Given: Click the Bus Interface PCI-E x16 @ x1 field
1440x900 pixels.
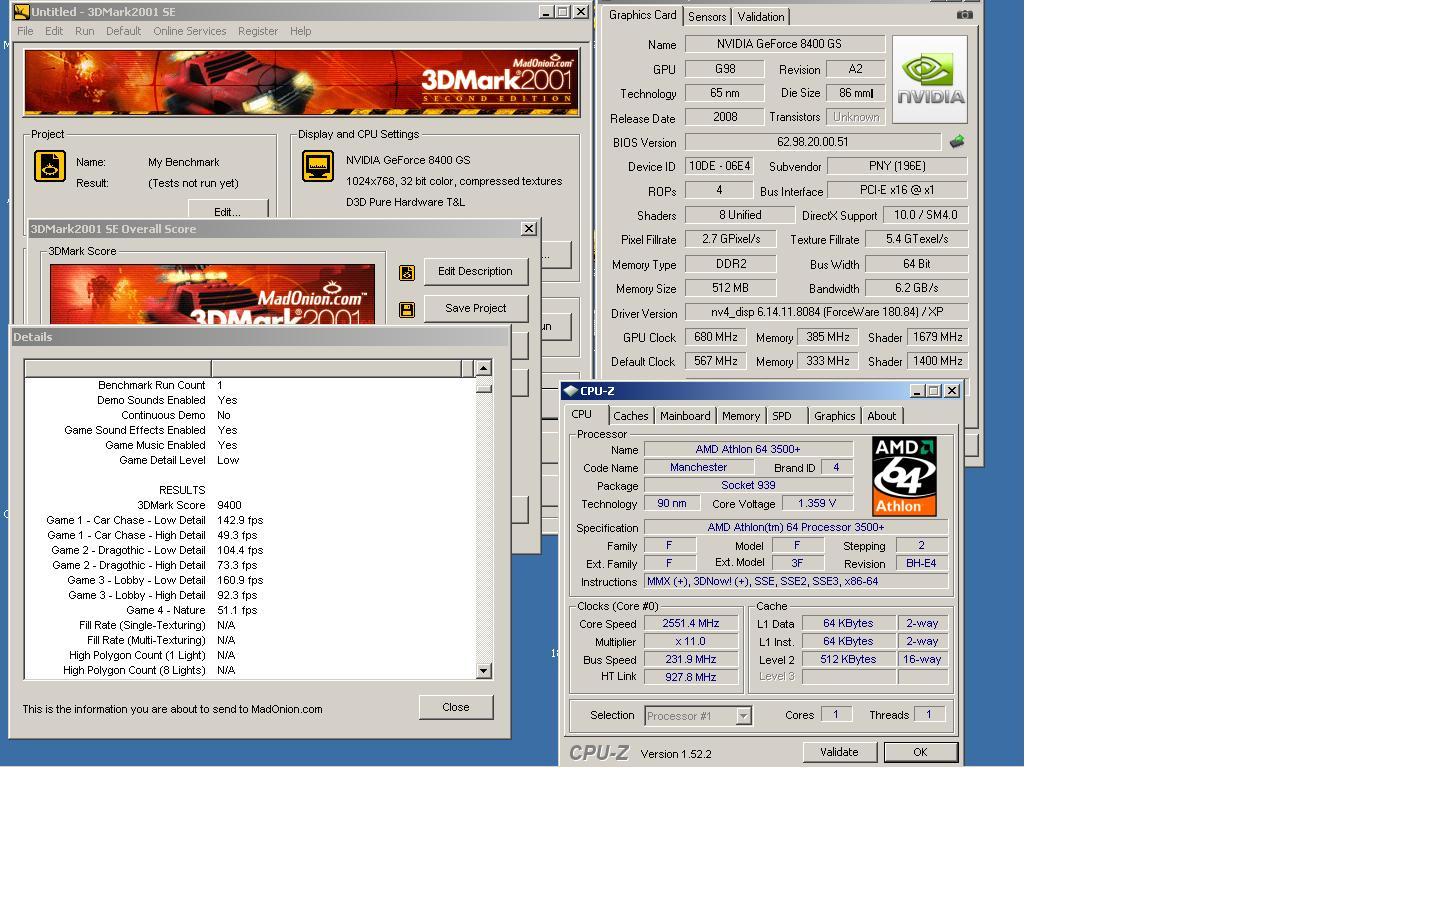Looking at the screenshot, I should point(897,190).
